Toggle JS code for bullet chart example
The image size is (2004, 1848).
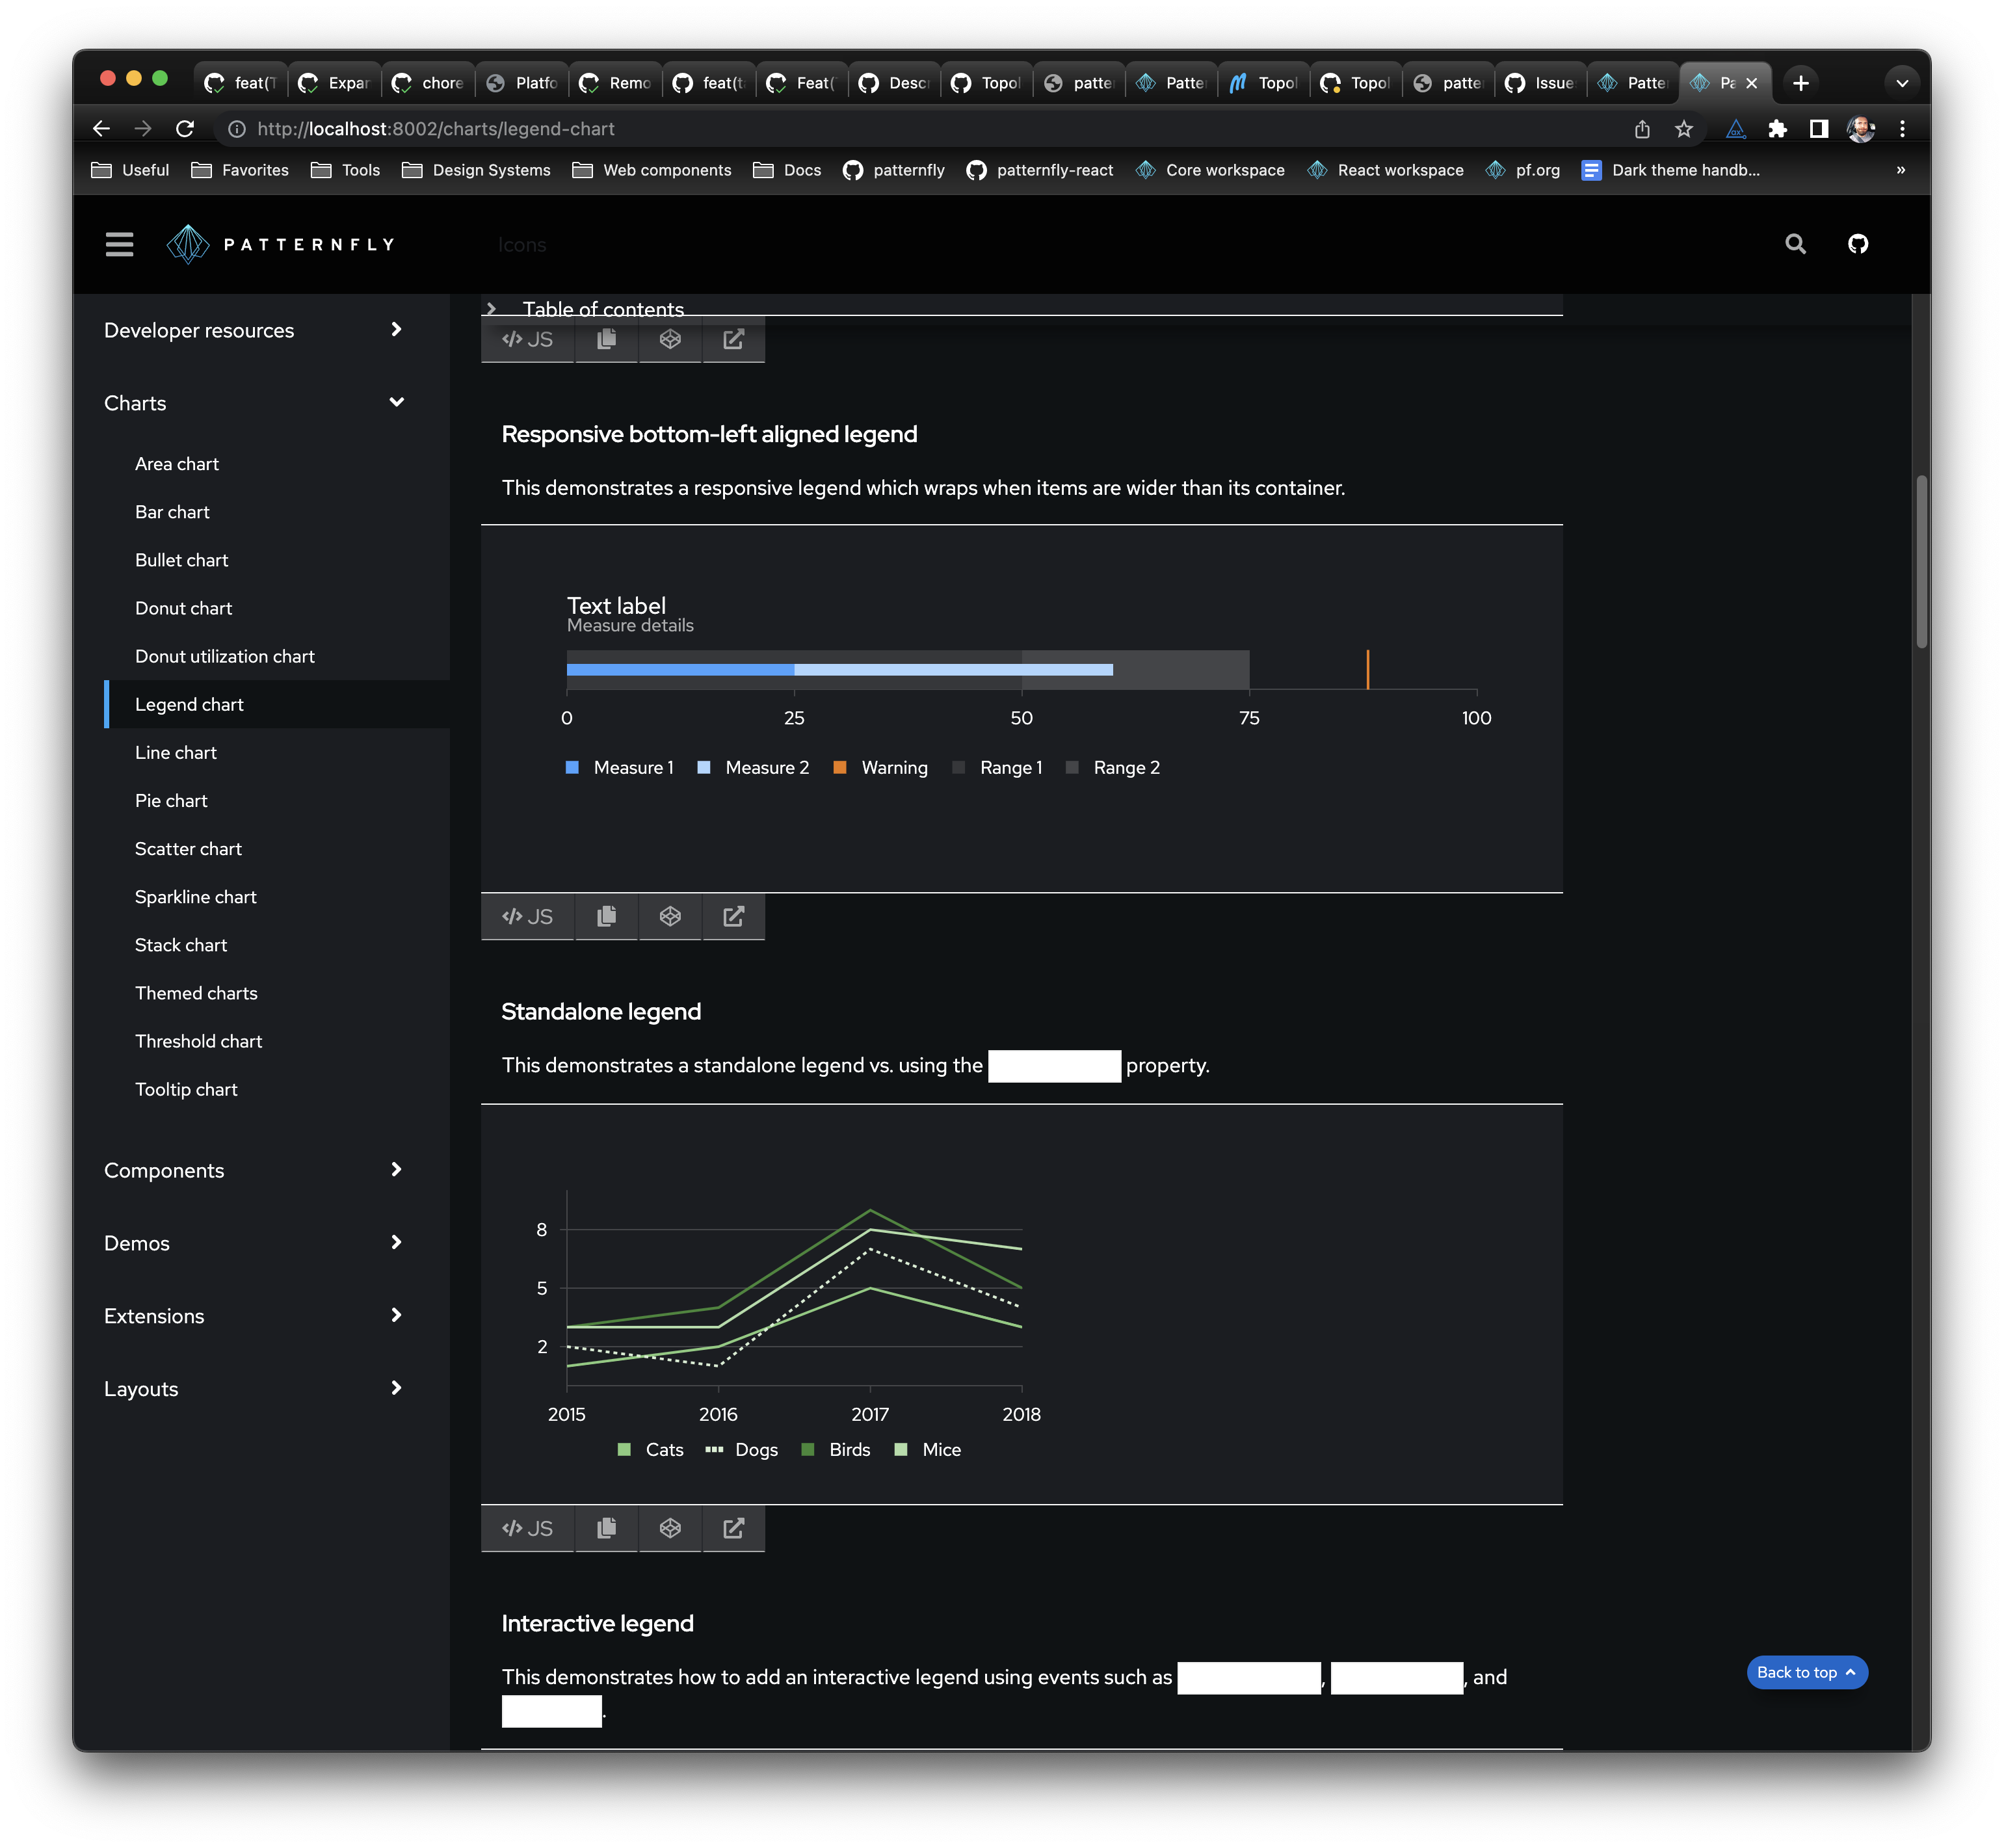click(x=528, y=916)
